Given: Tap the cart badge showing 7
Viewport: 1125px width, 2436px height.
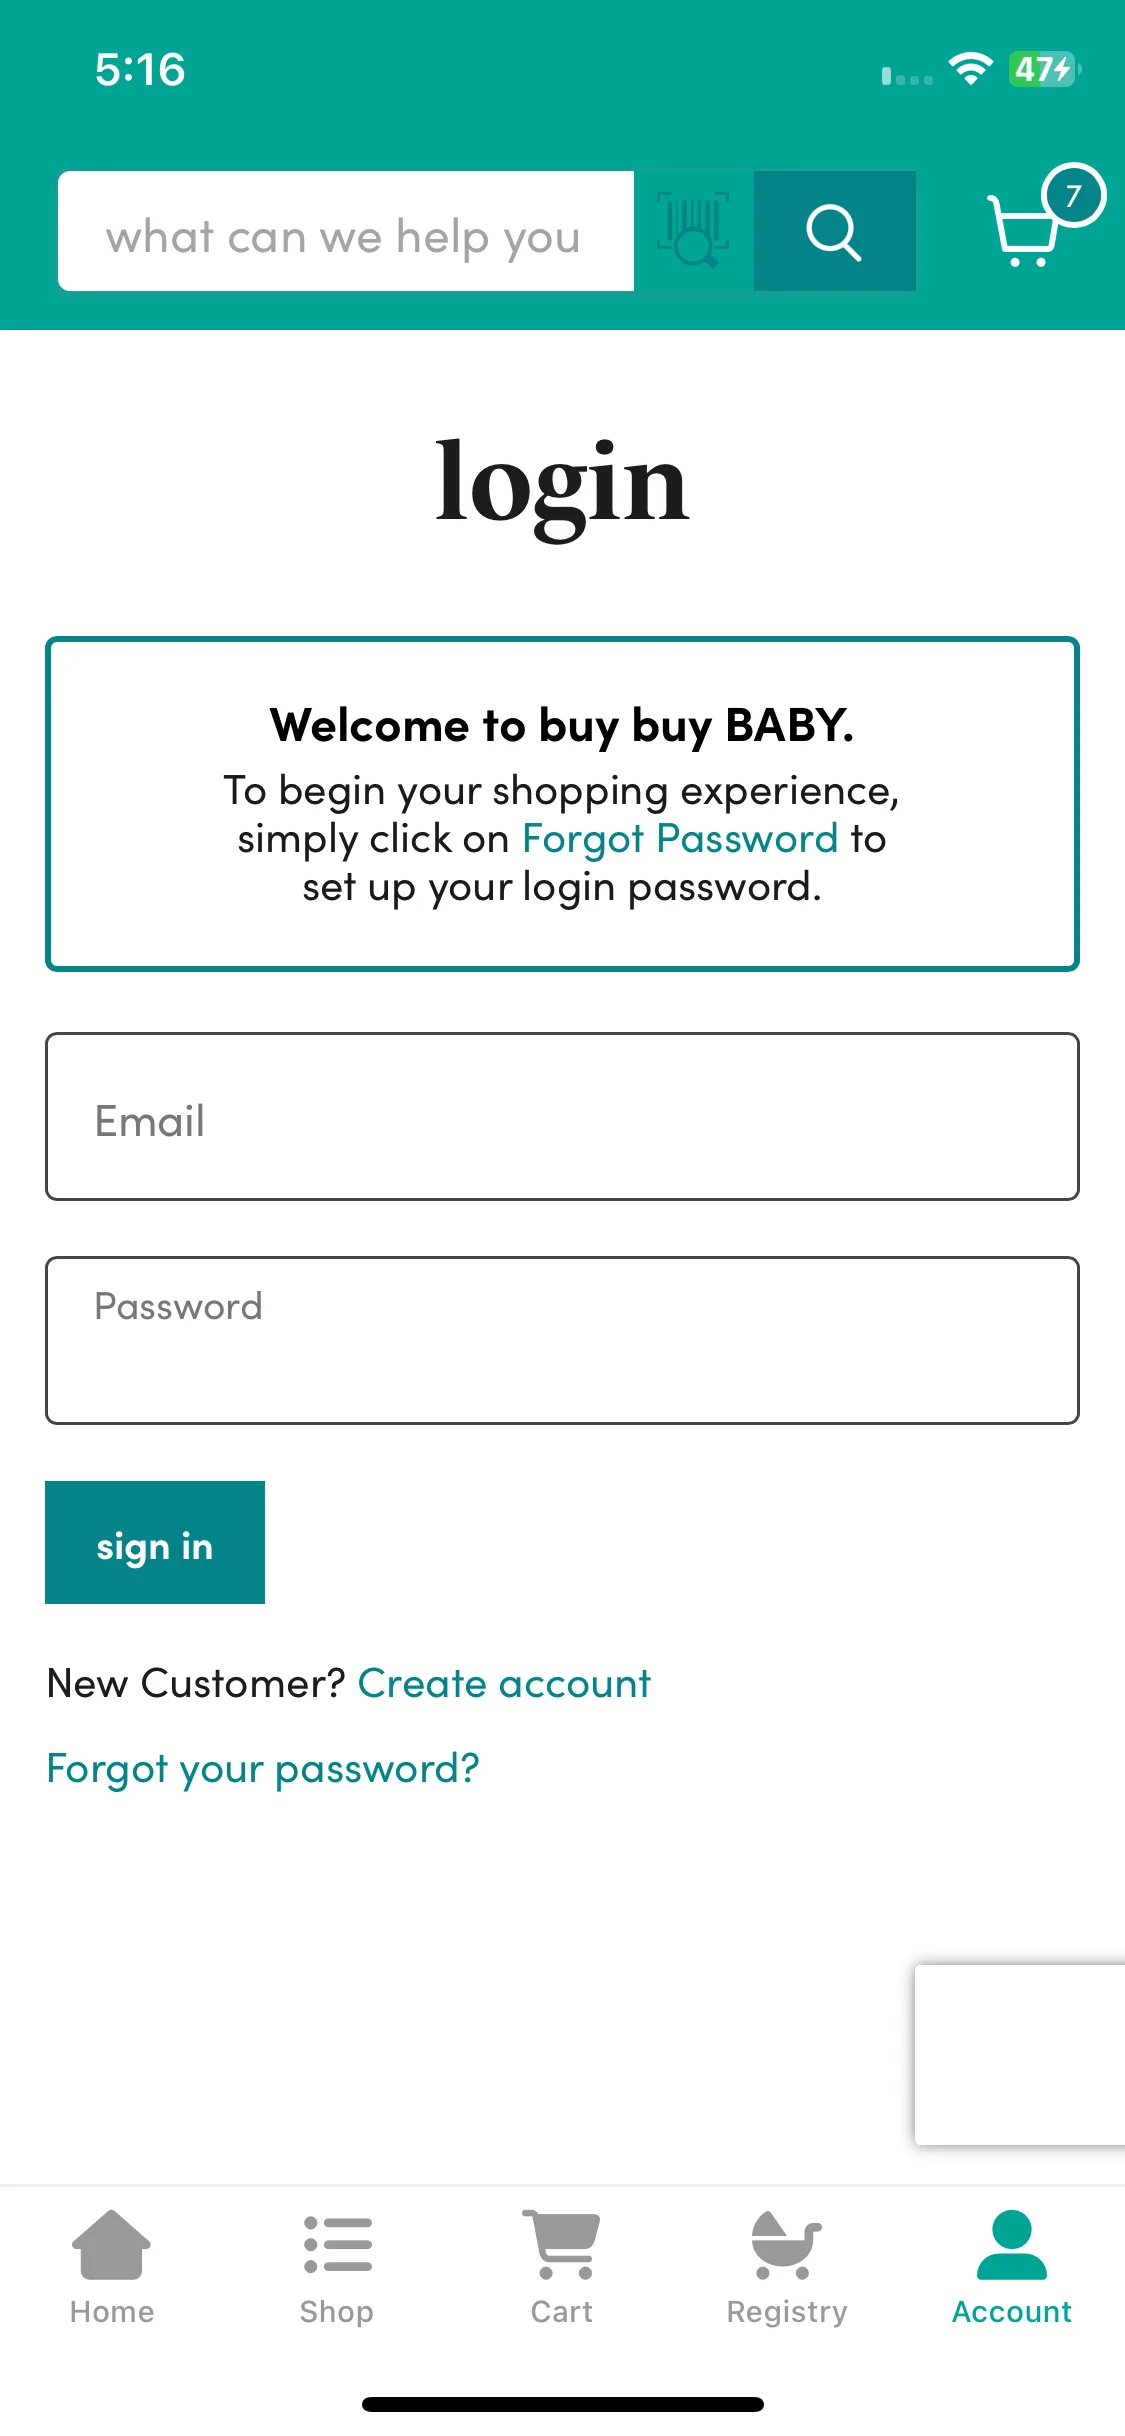Looking at the screenshot, I should pyautogui.click(x=1073, y=195).
